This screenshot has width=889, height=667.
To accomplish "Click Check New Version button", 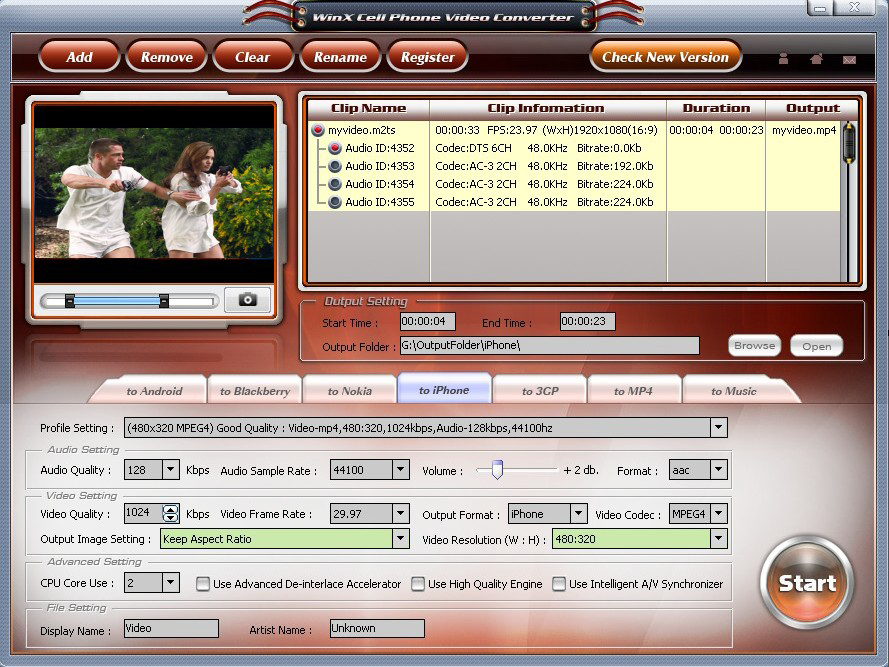I will tap(665, 57).
